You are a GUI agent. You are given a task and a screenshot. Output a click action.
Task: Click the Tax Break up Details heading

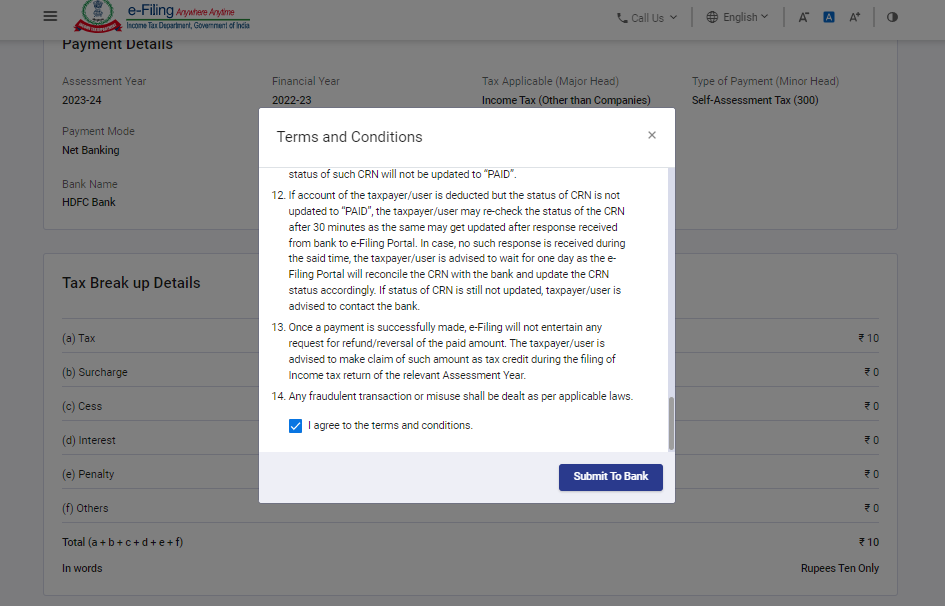[x=131, y=283]
